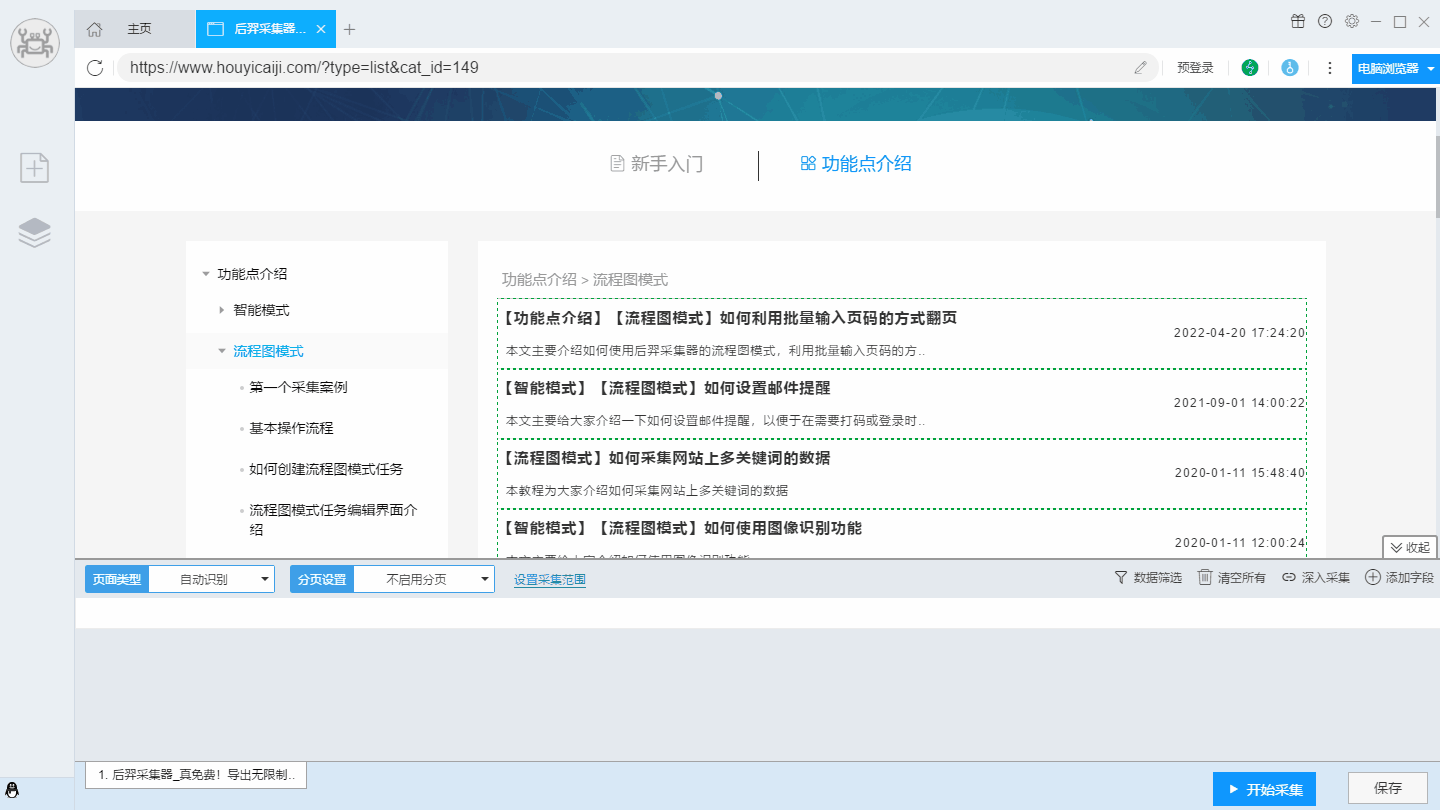1440x810 pixels.
Task: Open 第一个采集案例 in sidebar
Action: click(x=298, y=387)
